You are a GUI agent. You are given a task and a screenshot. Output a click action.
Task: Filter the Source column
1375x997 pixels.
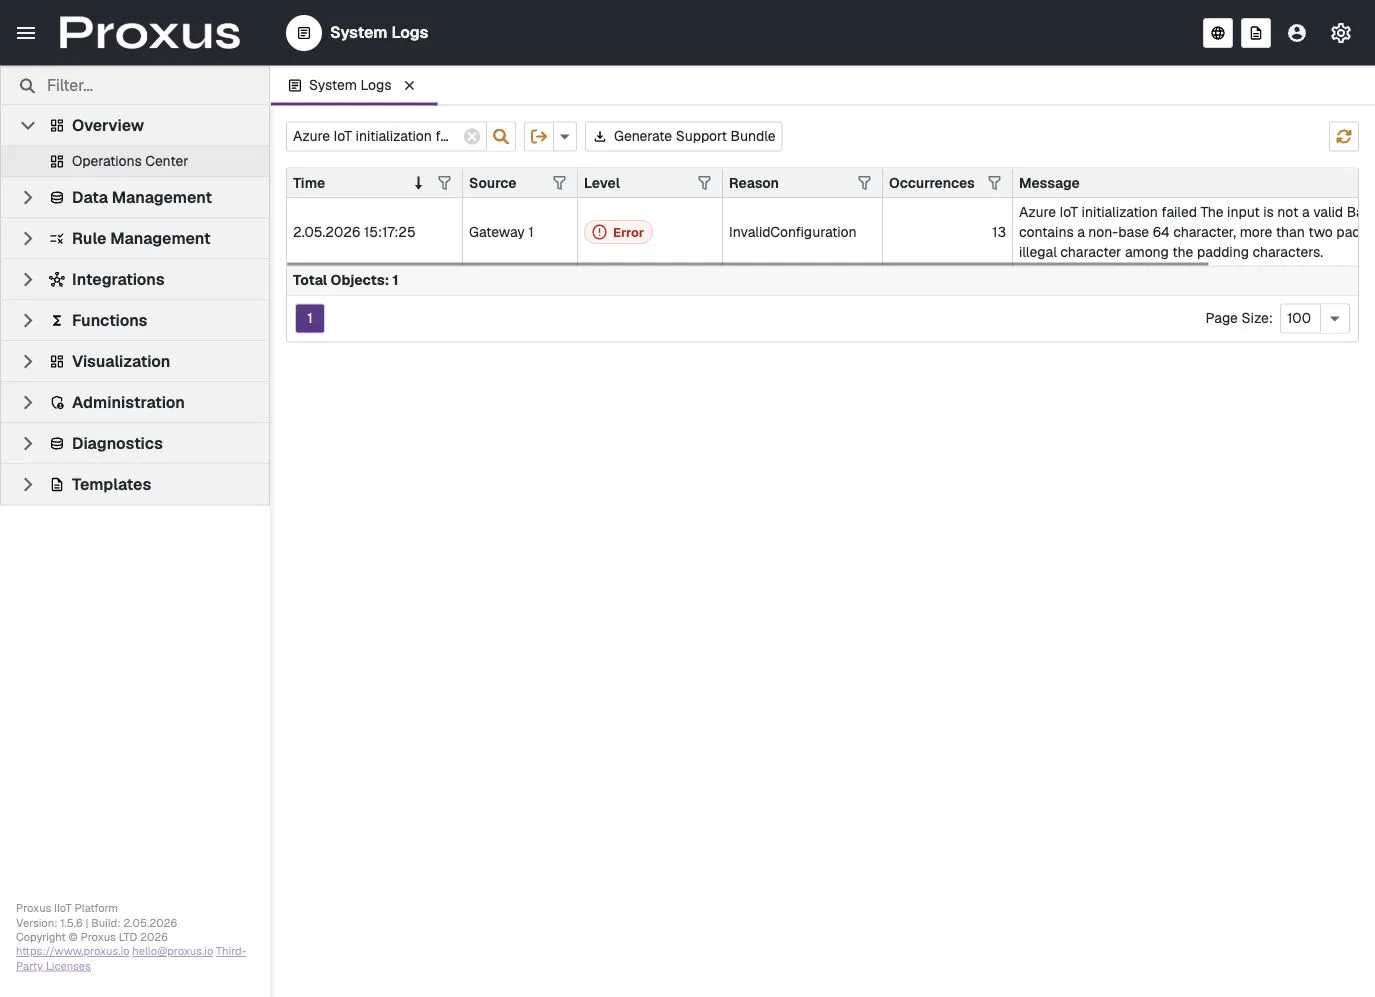click(560, 183)
